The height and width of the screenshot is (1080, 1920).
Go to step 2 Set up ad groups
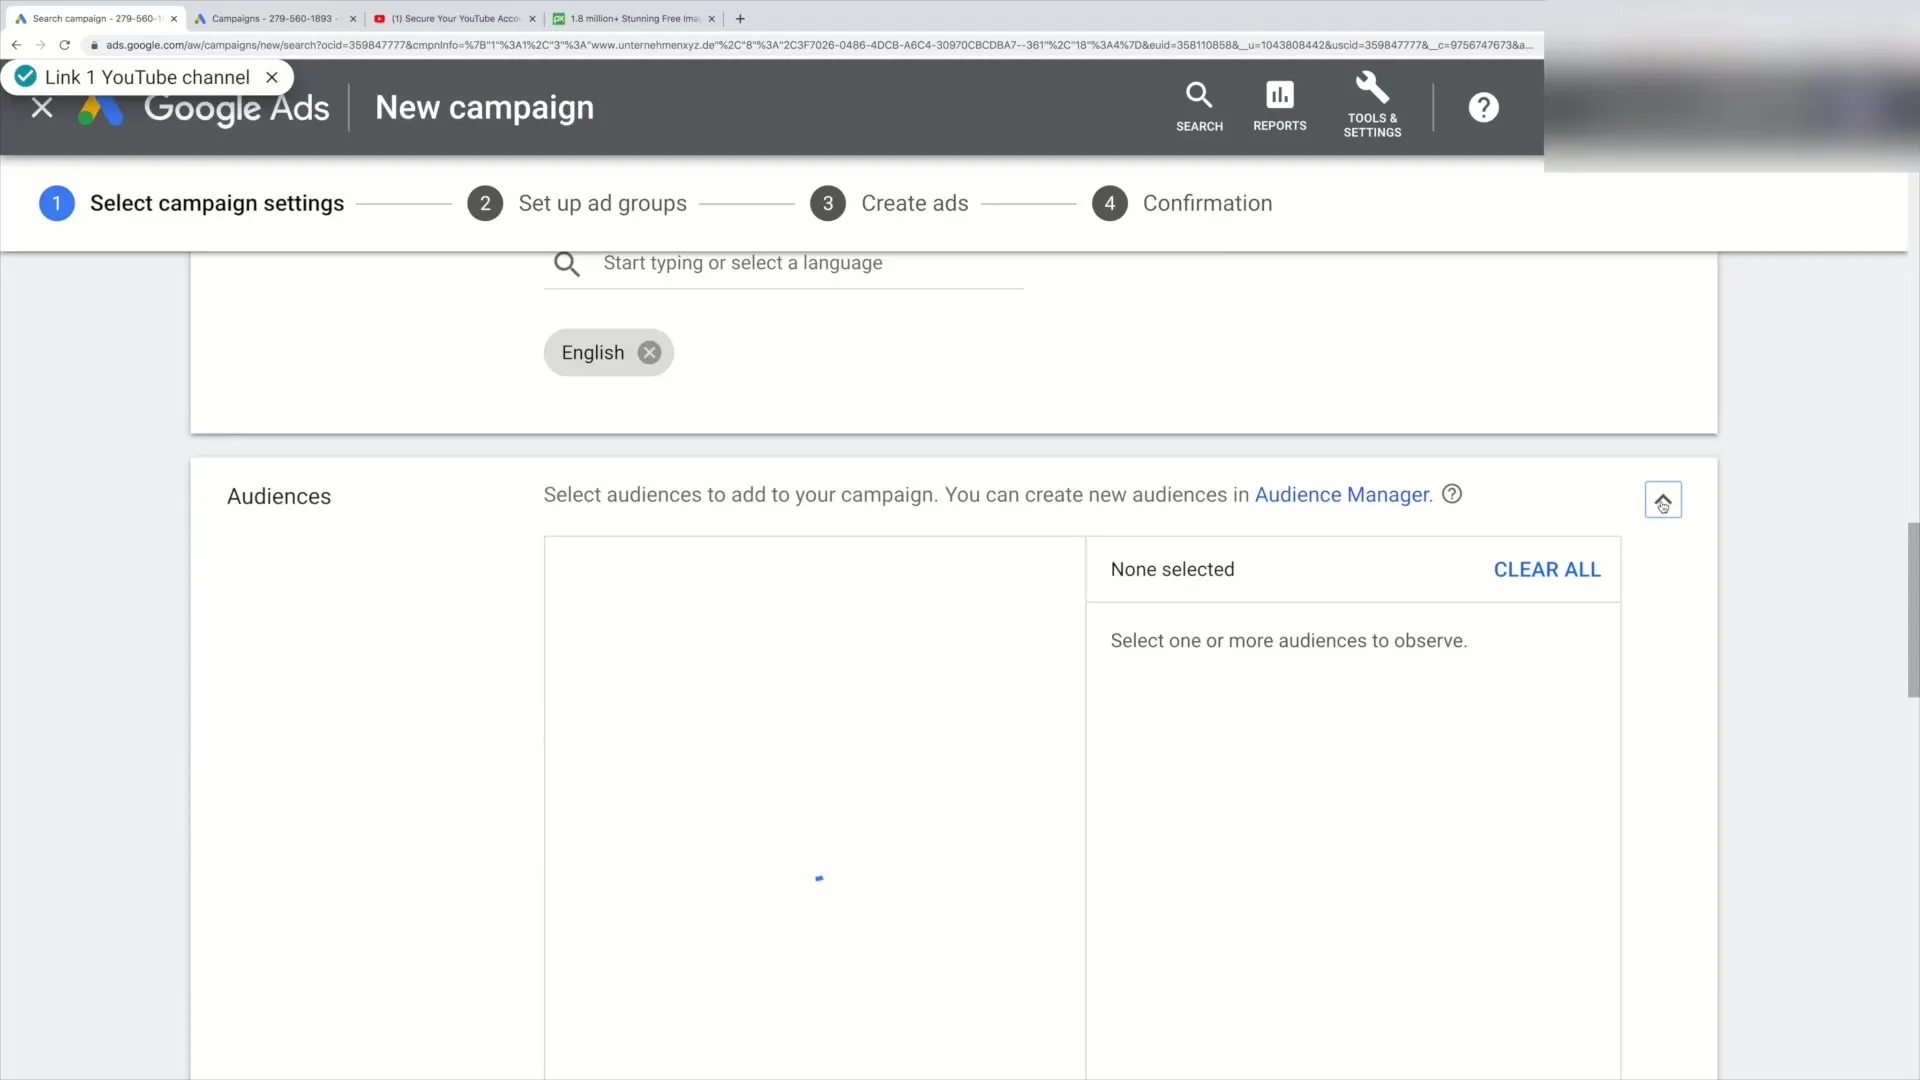[x=577, y=204]
